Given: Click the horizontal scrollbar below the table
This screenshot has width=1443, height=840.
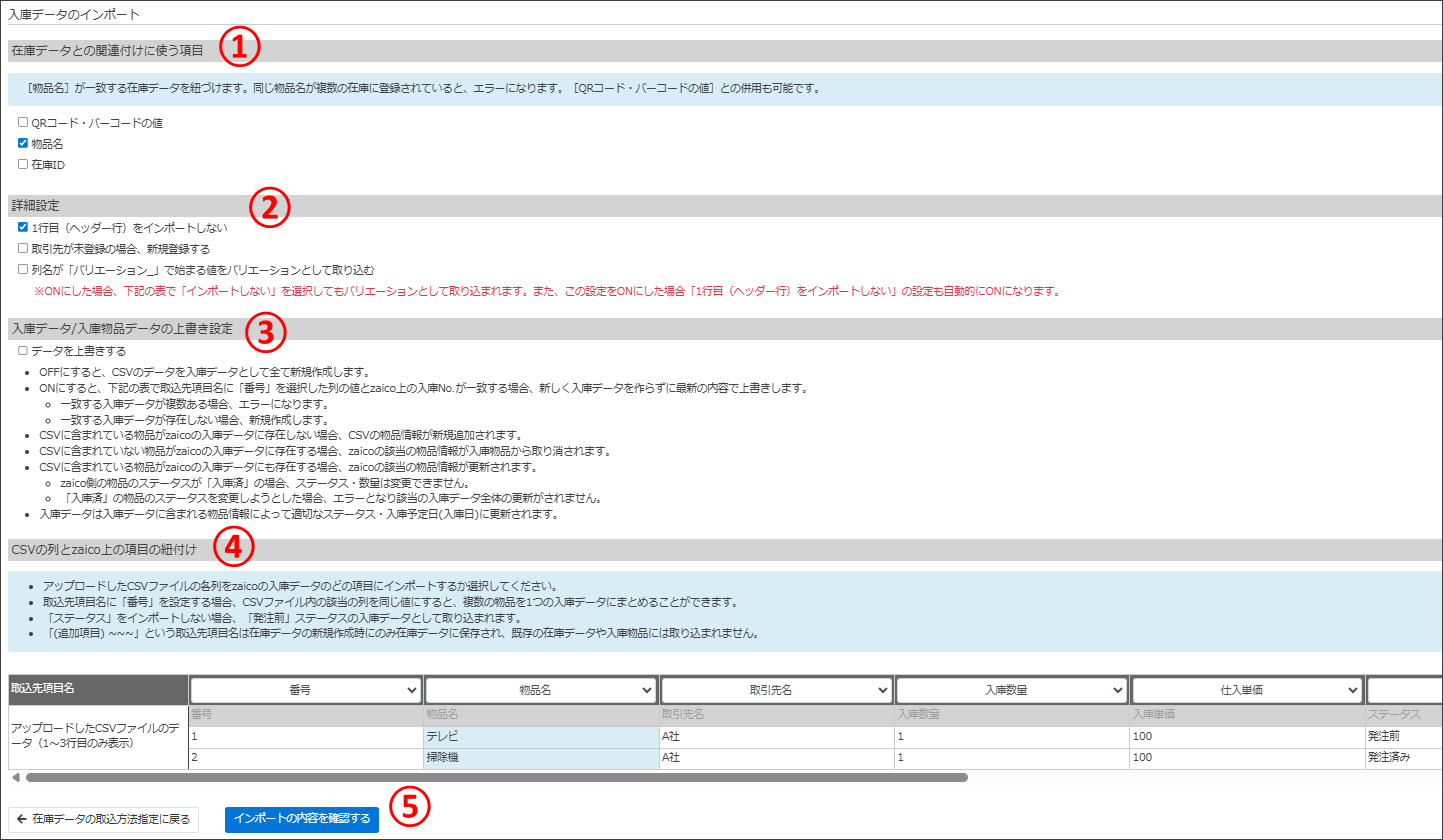Looking at the screenshot, I should tap(500, 775).
